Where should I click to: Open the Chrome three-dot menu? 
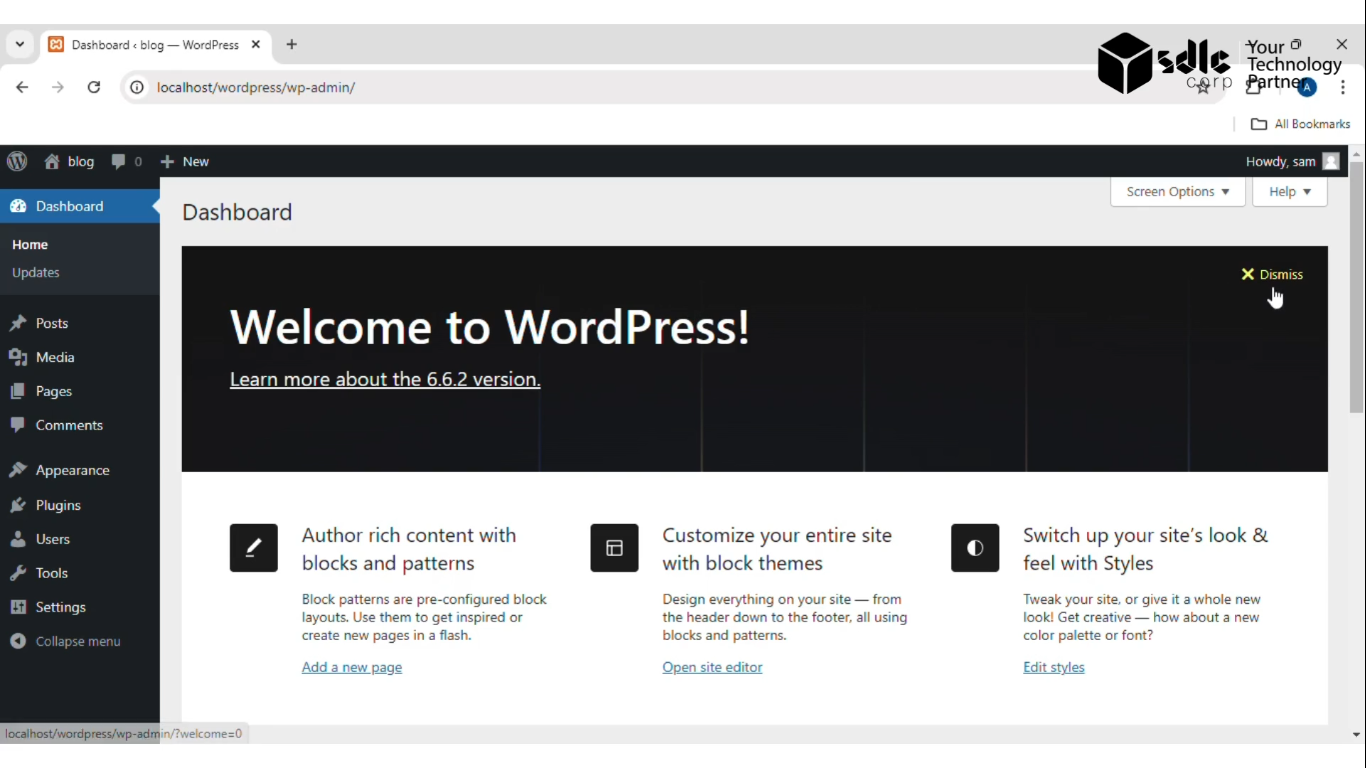(1343, 87)
